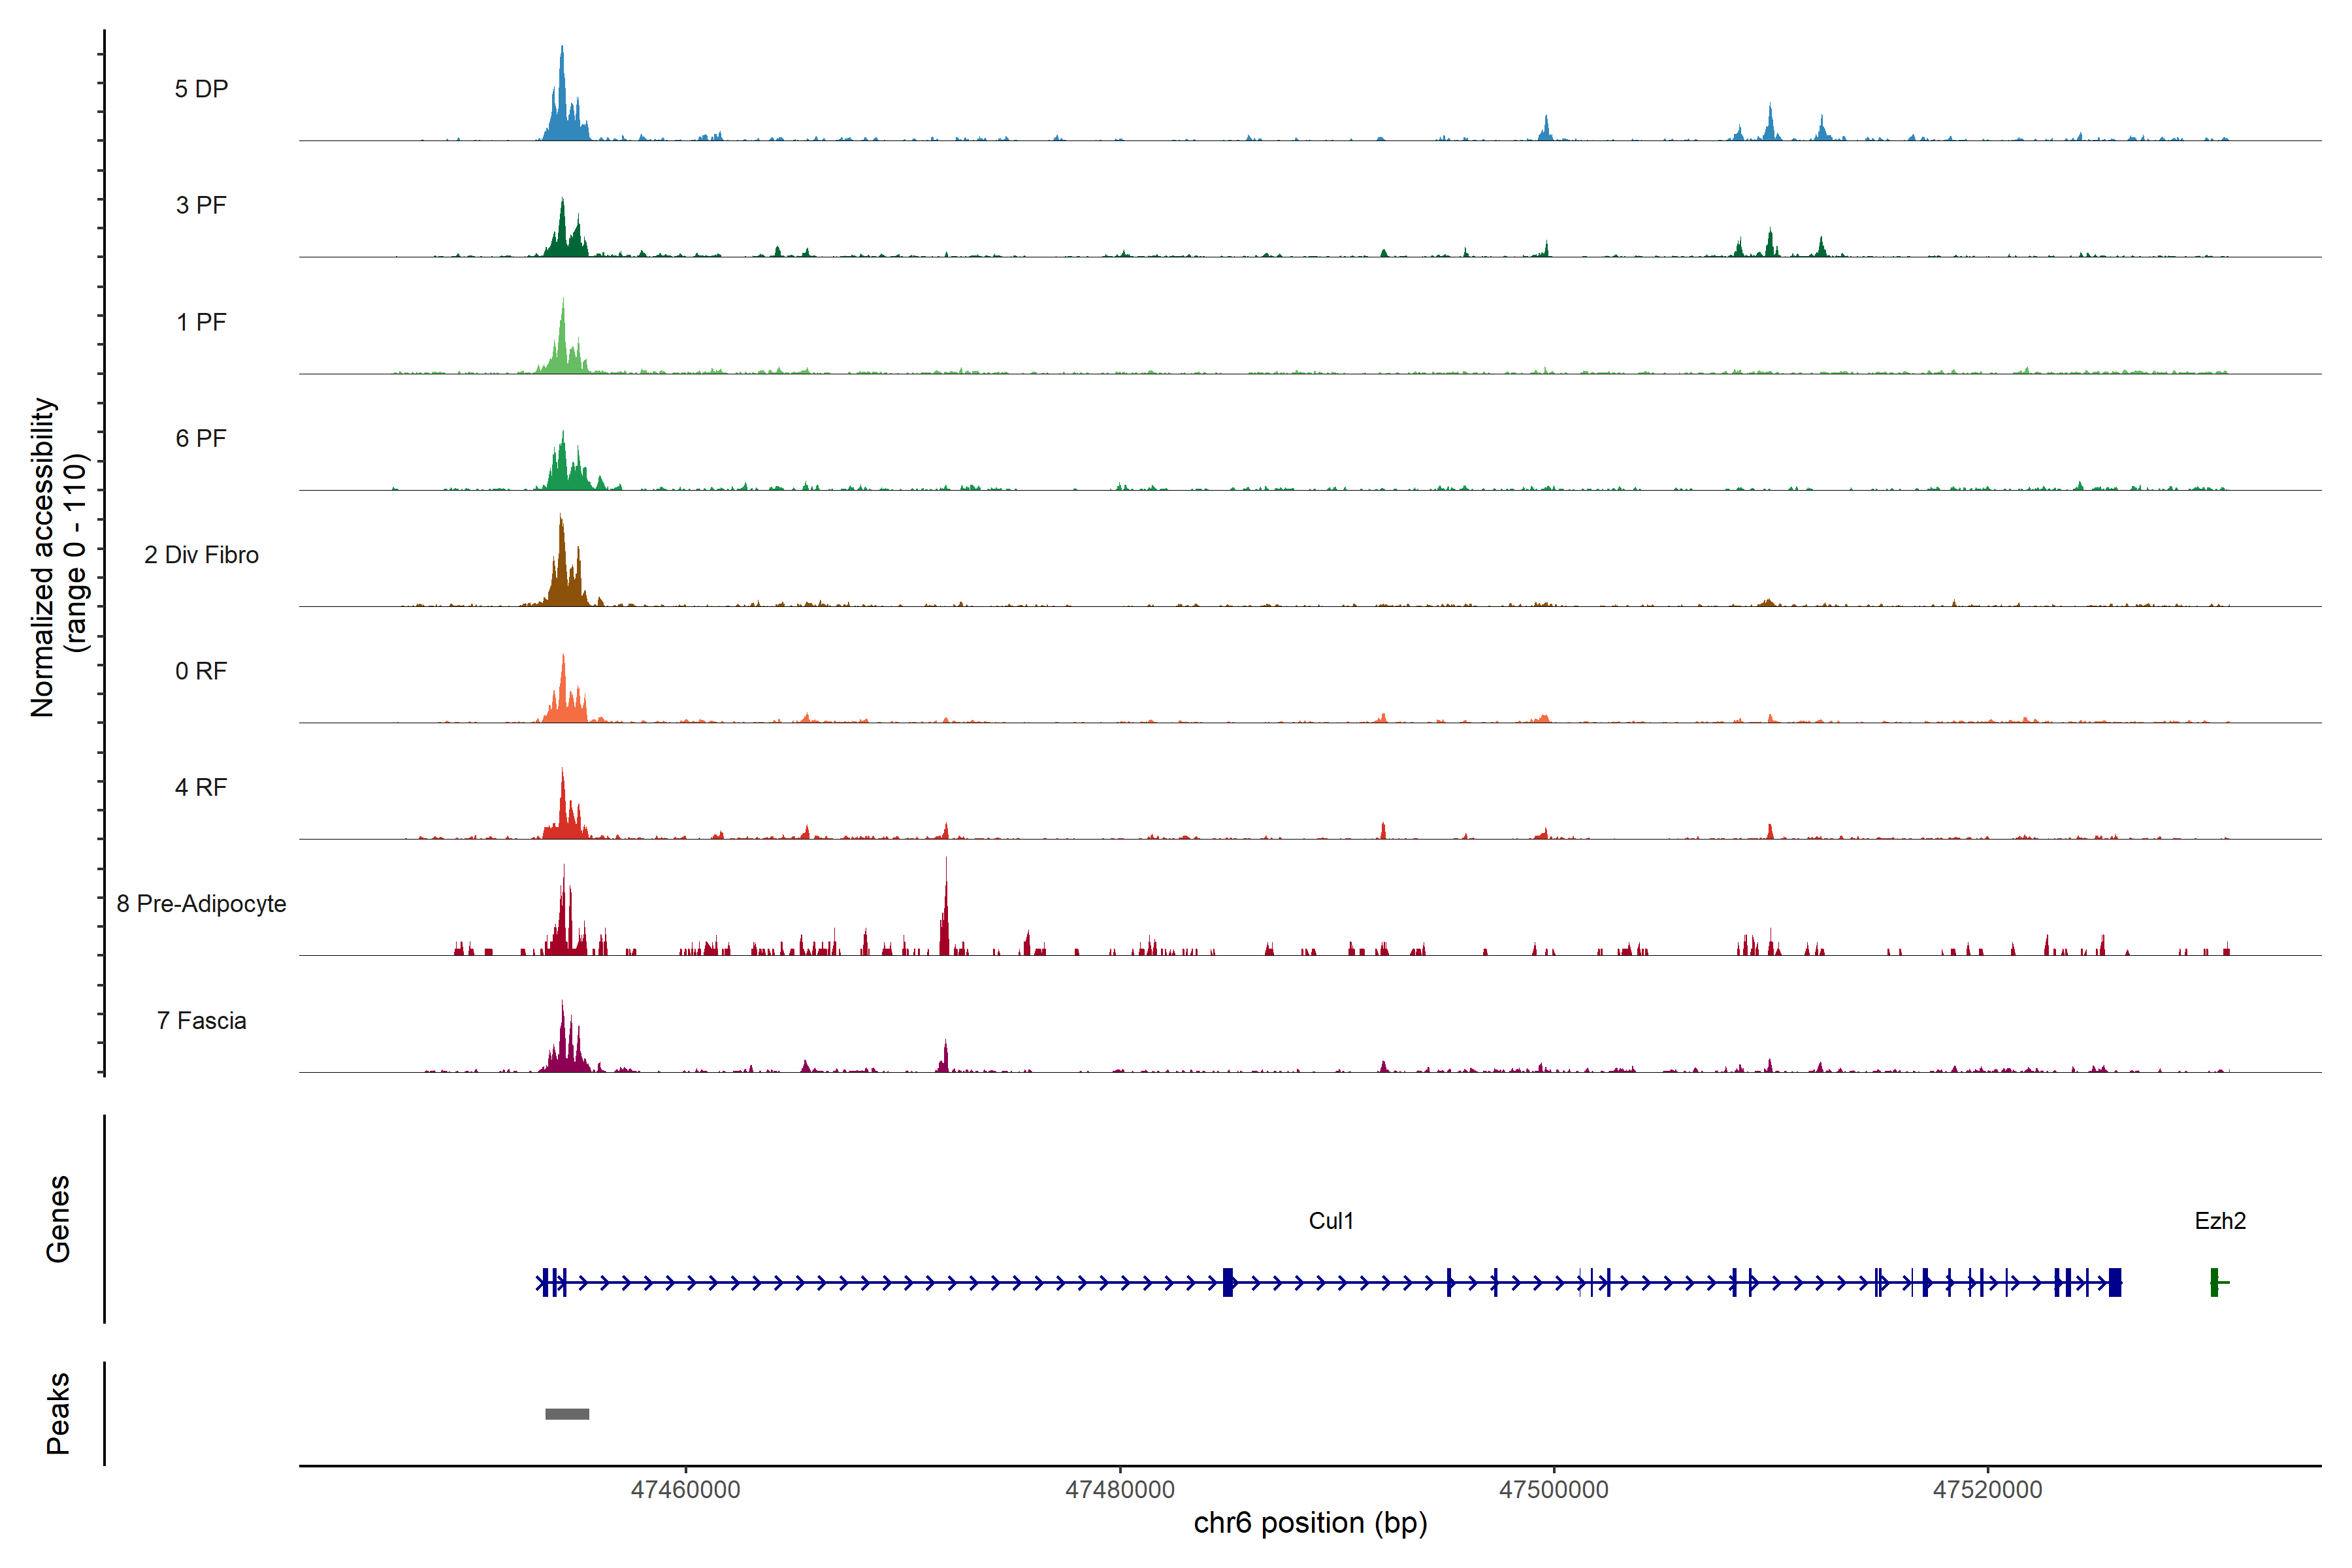2352x1568 pixels.
Task: Click the Cul1 gene label
Action: [x=1330, y=1220]
